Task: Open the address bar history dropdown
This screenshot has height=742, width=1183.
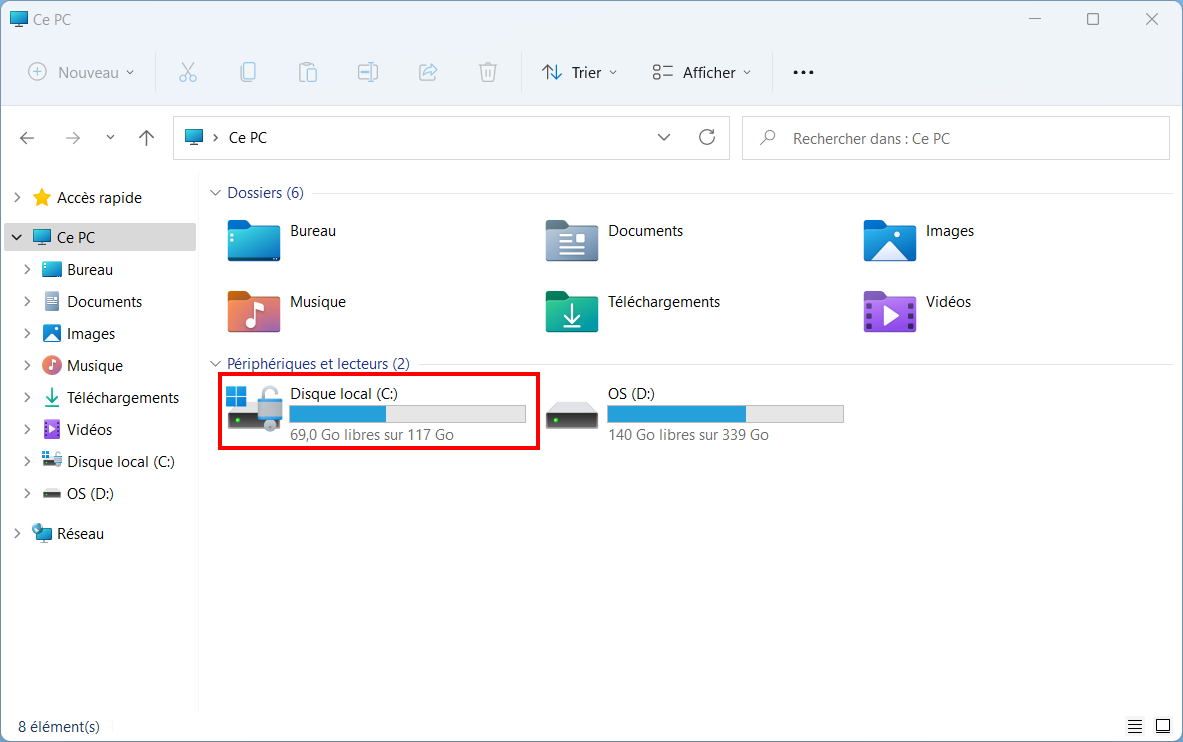Action: click(664, 137)
